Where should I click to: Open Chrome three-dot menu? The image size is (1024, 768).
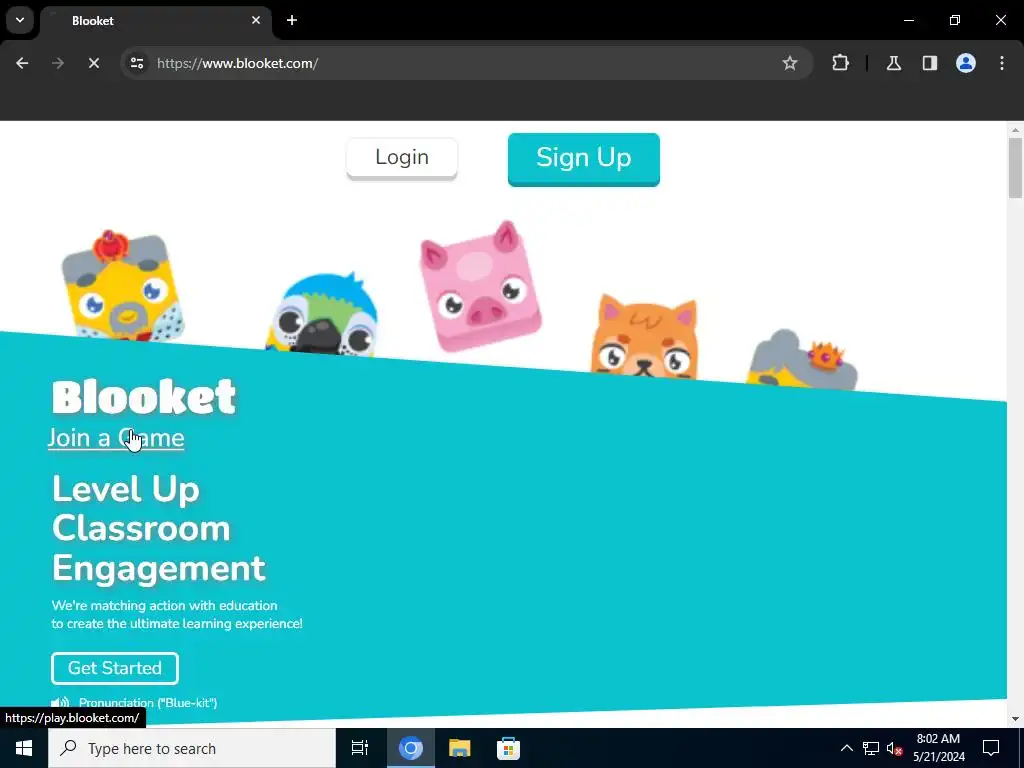coord(1002,63)
